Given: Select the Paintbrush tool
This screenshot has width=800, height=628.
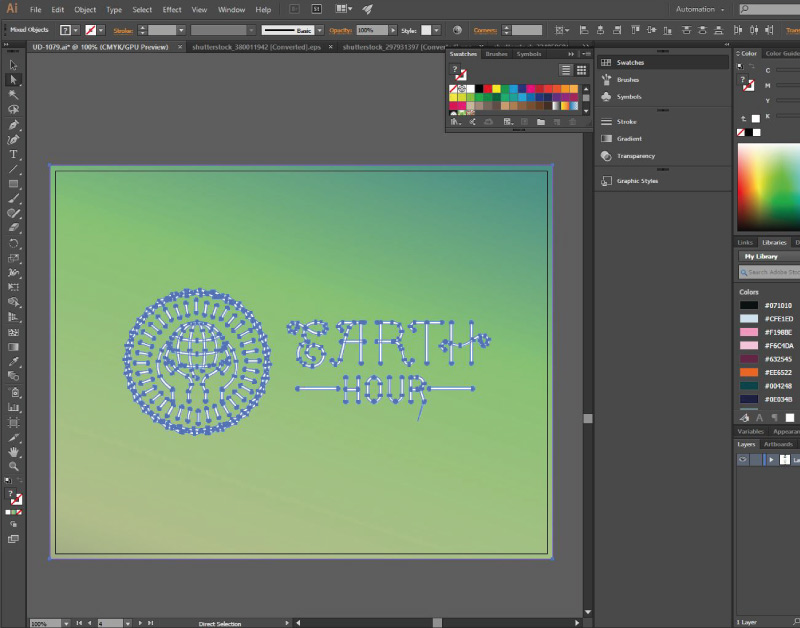Looking at the screenshot, I should coord(13,198).
